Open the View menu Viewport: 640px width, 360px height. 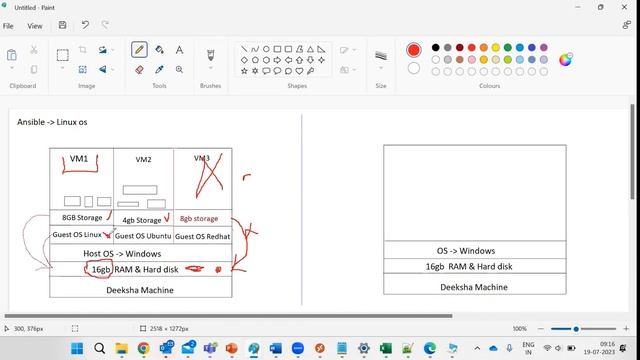tap(35, 26)
